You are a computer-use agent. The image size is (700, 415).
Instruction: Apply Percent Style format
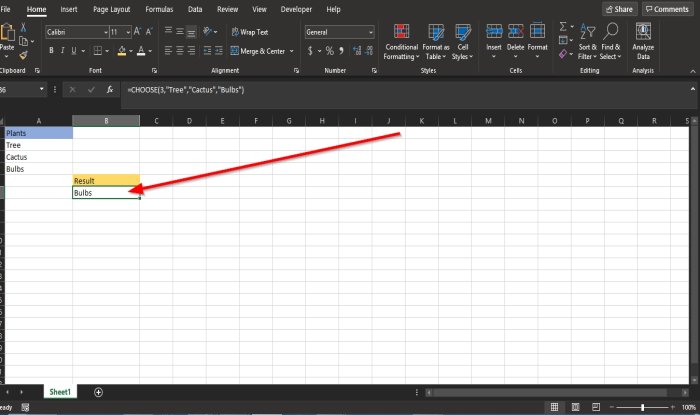coord(329,51)
